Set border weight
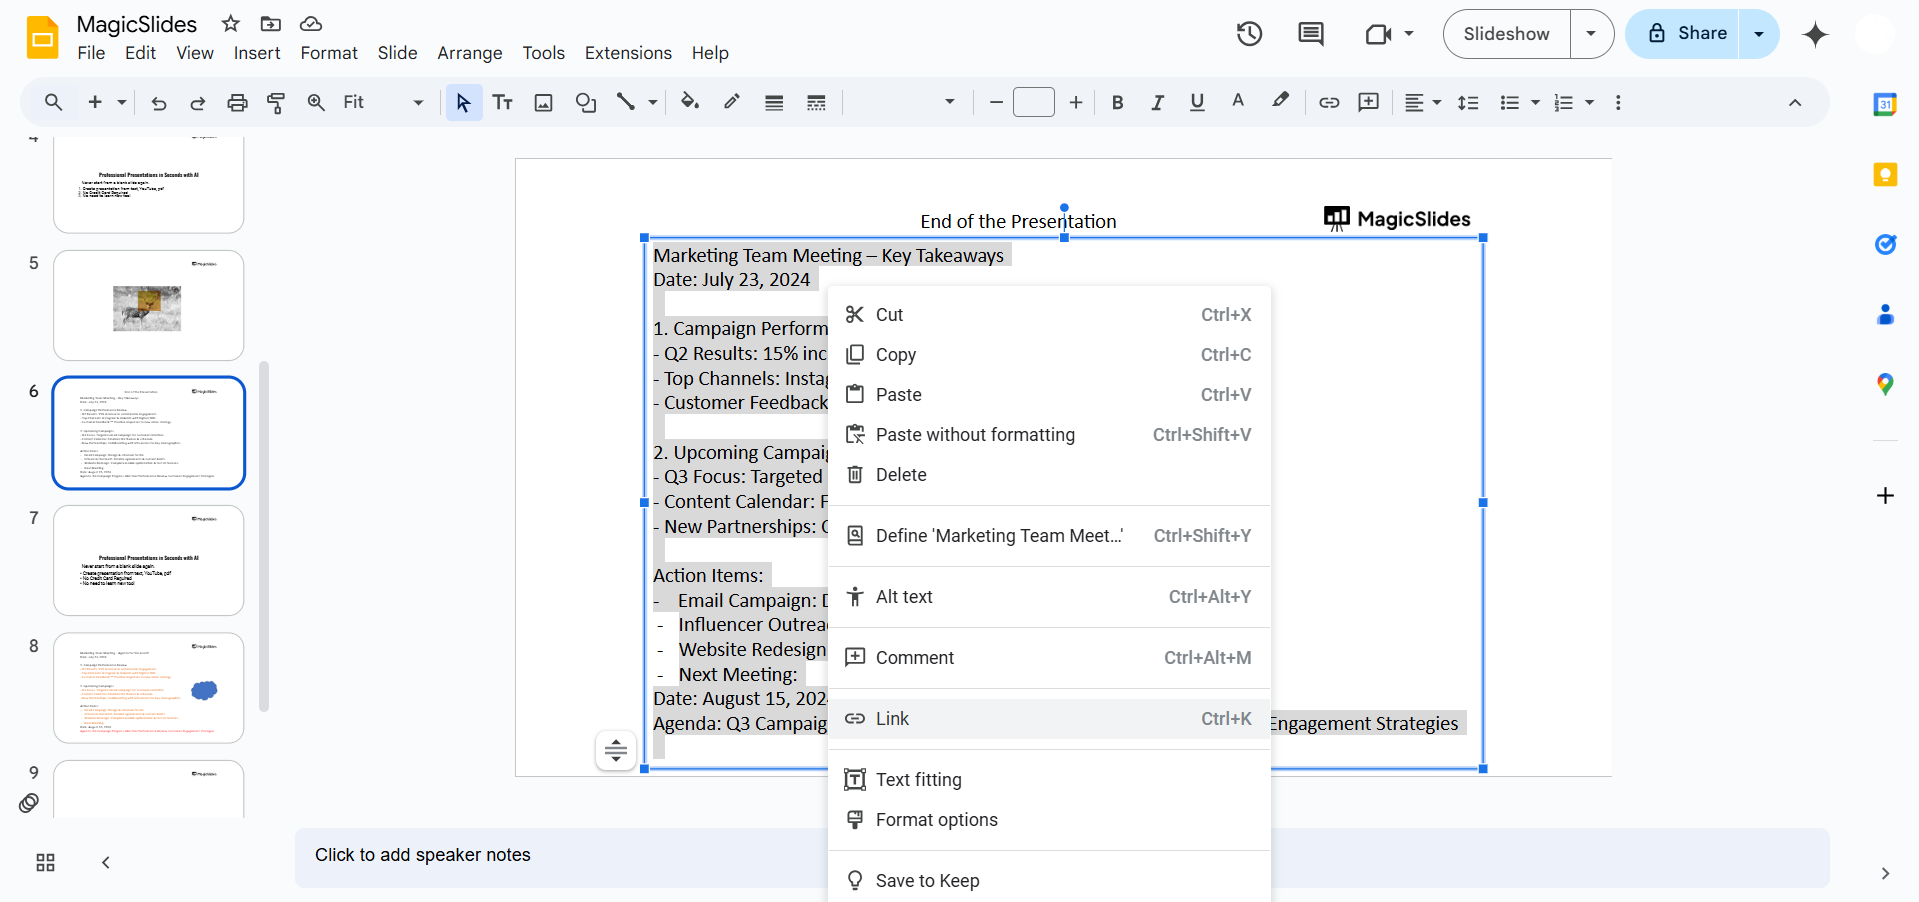The image size is (1919, 902). point(774,102)
